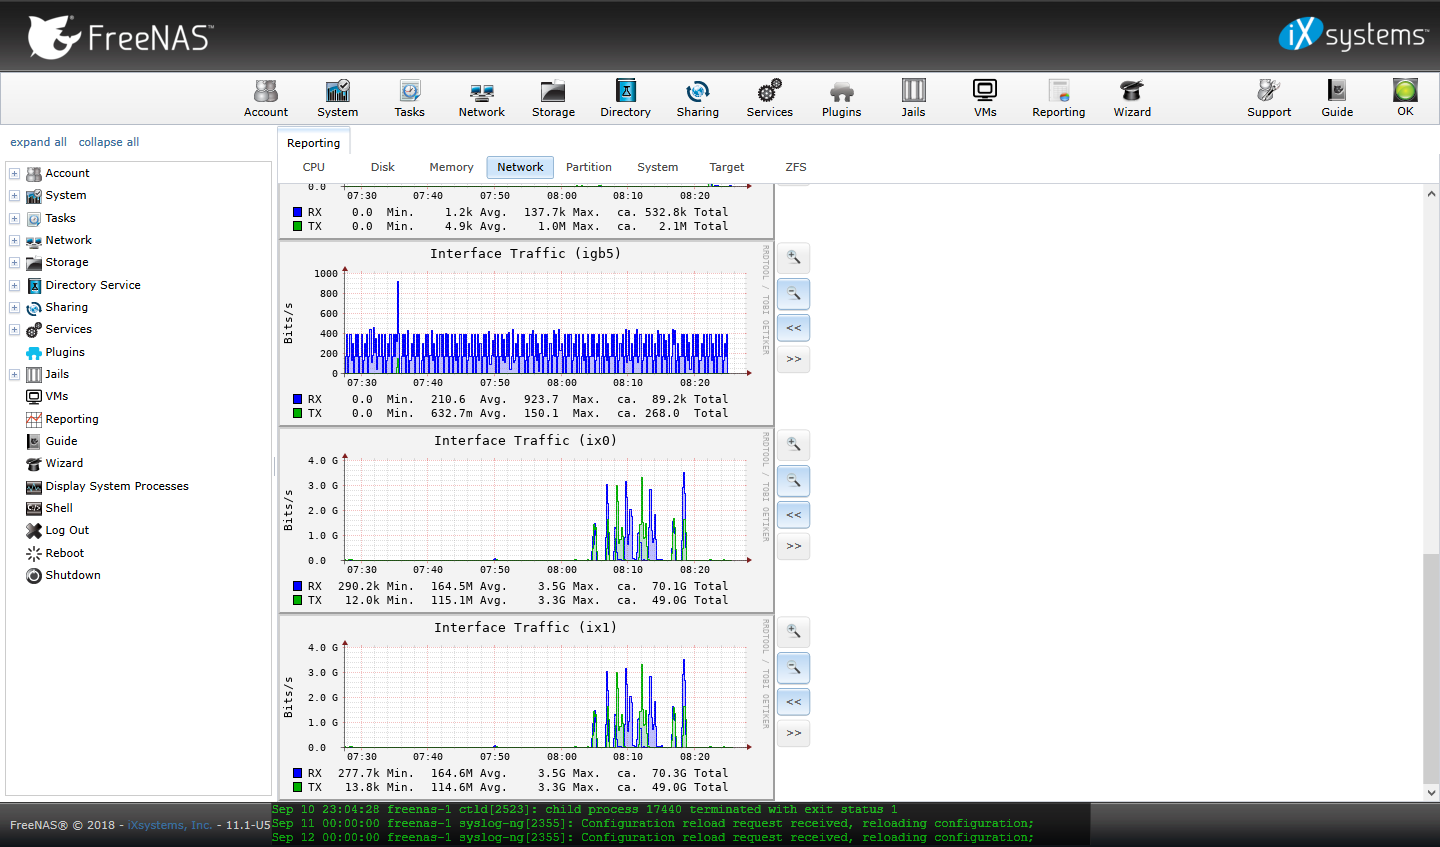Click Reboot in the sidebar
The height and width of the screenshot is (847, 1440).
[x=65, y=553]
